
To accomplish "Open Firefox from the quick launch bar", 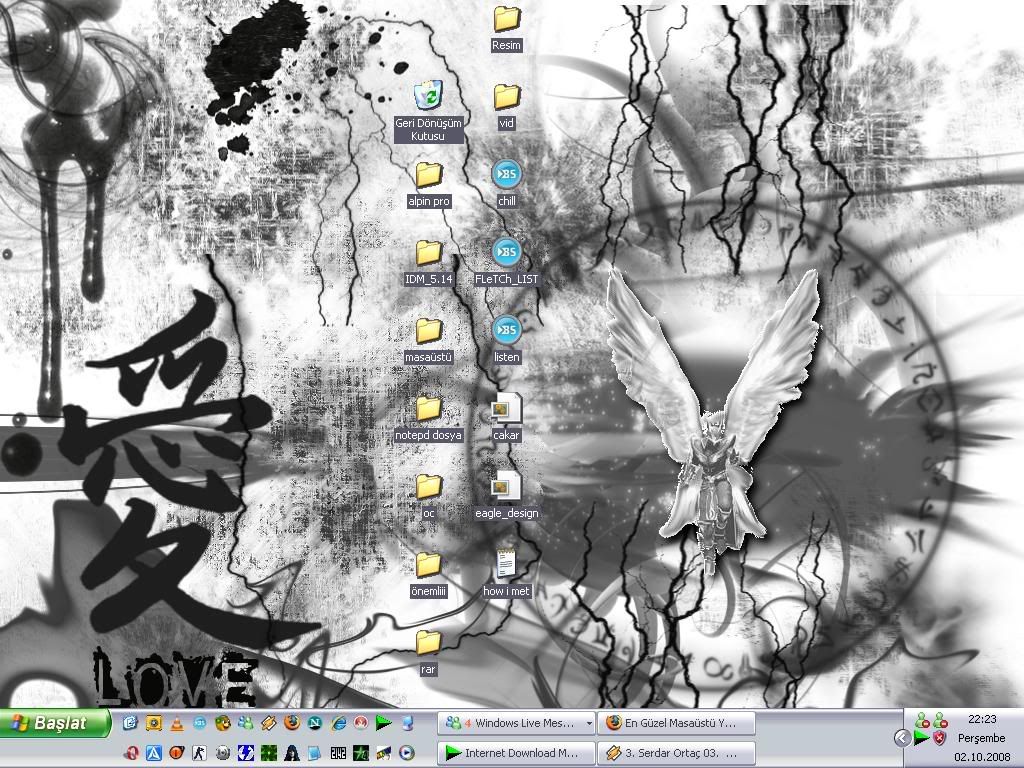I will [x=291, y=723].
